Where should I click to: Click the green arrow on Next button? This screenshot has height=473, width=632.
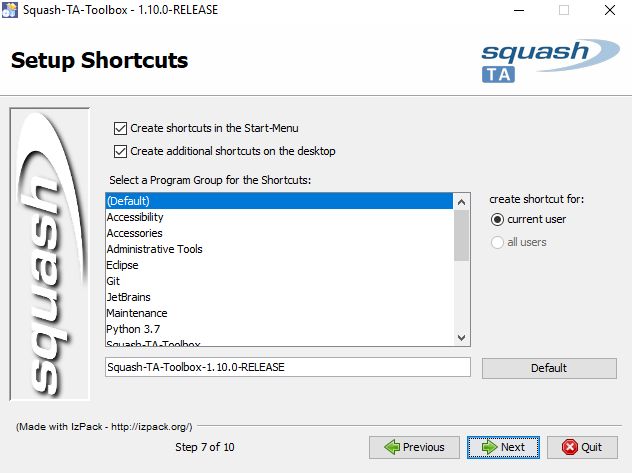(x=489, y=447)
